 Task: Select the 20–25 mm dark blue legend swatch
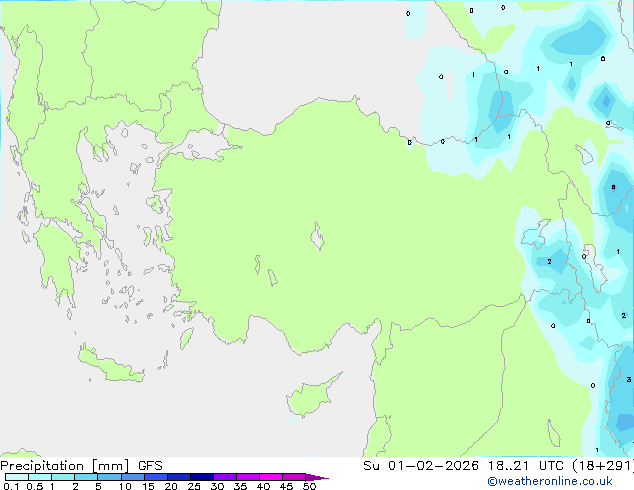(179, 477)
